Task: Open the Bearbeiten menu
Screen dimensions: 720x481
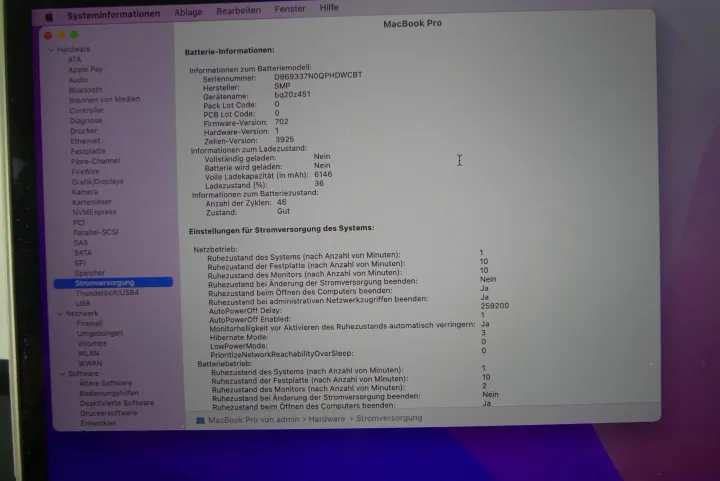Action: [238, 11]
